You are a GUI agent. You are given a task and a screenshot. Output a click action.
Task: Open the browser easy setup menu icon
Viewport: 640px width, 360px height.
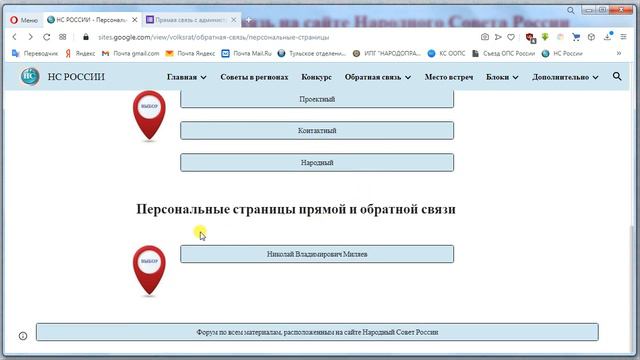(623, 37)
